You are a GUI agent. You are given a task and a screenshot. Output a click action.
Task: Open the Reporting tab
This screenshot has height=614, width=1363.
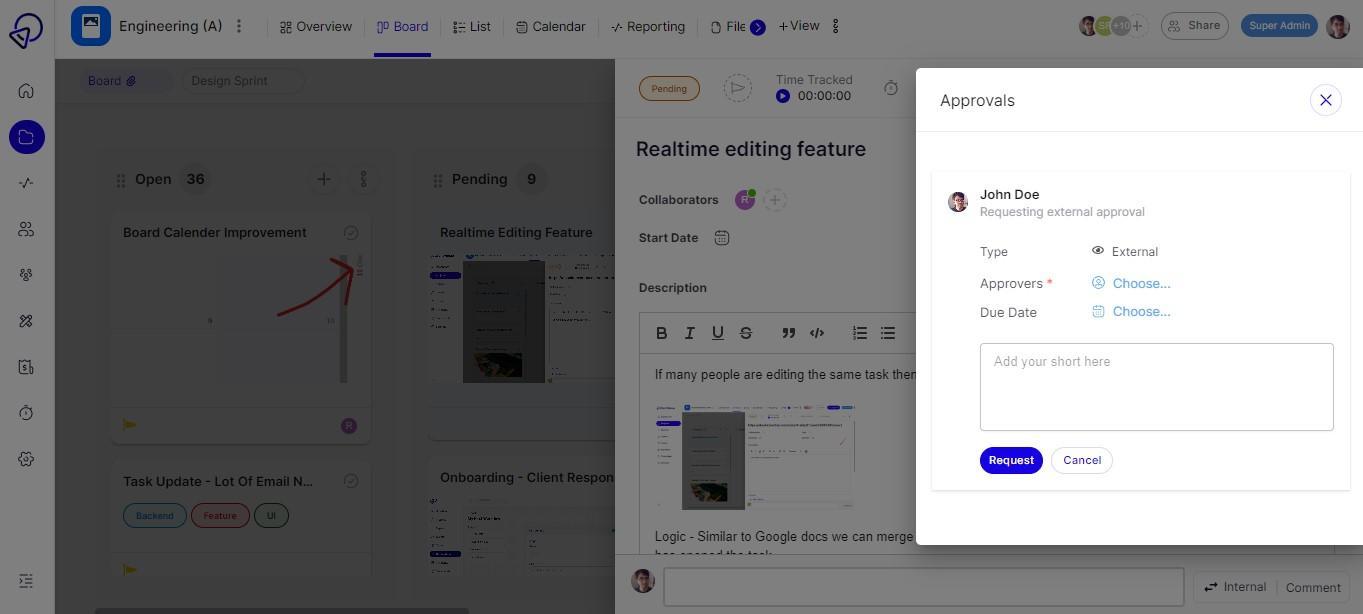pyautogui.click(x=647, y=27)
